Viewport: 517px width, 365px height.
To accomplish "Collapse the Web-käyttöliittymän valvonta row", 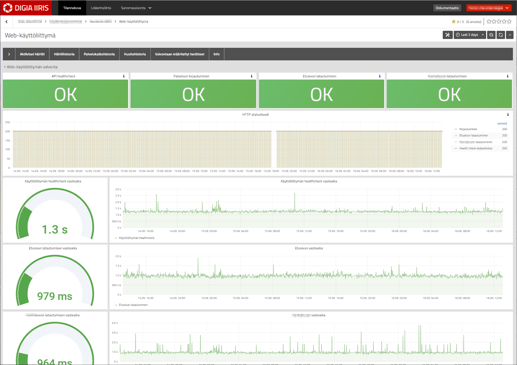I will pos(31,67).
